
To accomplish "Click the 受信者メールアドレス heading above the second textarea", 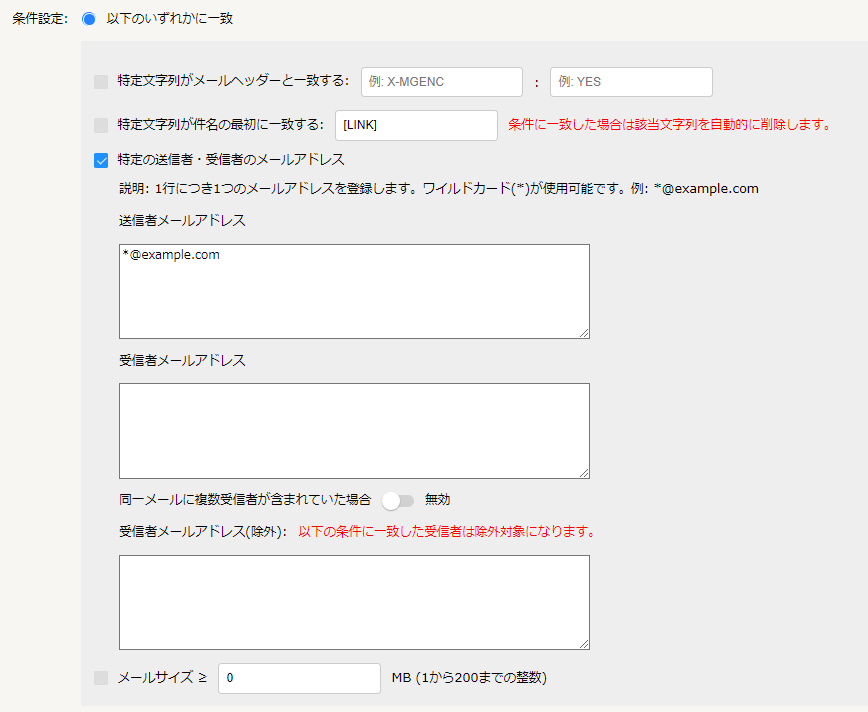I will 182,360.
